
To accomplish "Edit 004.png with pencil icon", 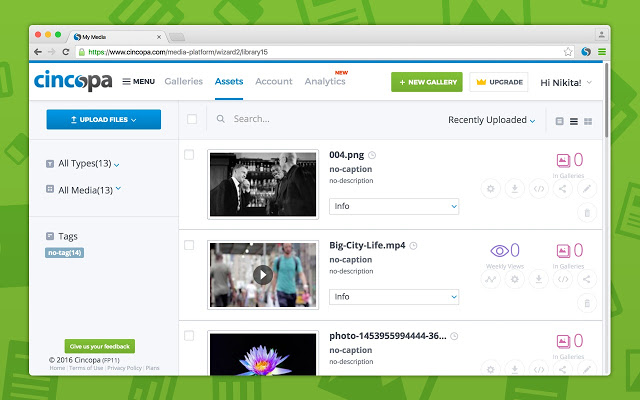I will [x=587, y=189].
